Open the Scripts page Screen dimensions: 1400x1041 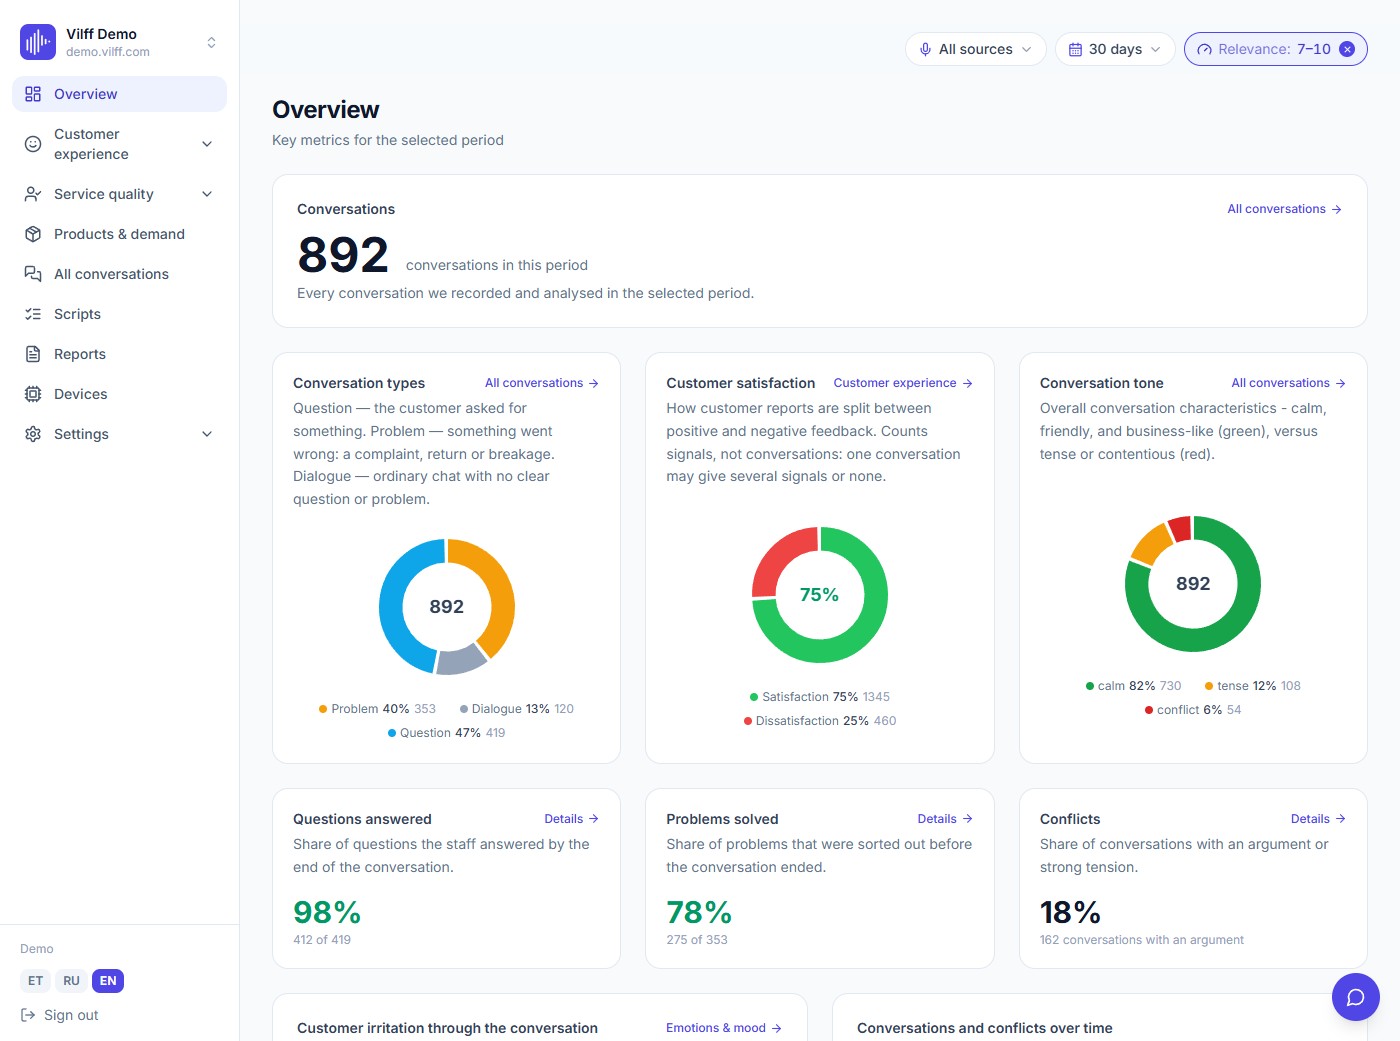pyautogui.click(x=119, y=314)
